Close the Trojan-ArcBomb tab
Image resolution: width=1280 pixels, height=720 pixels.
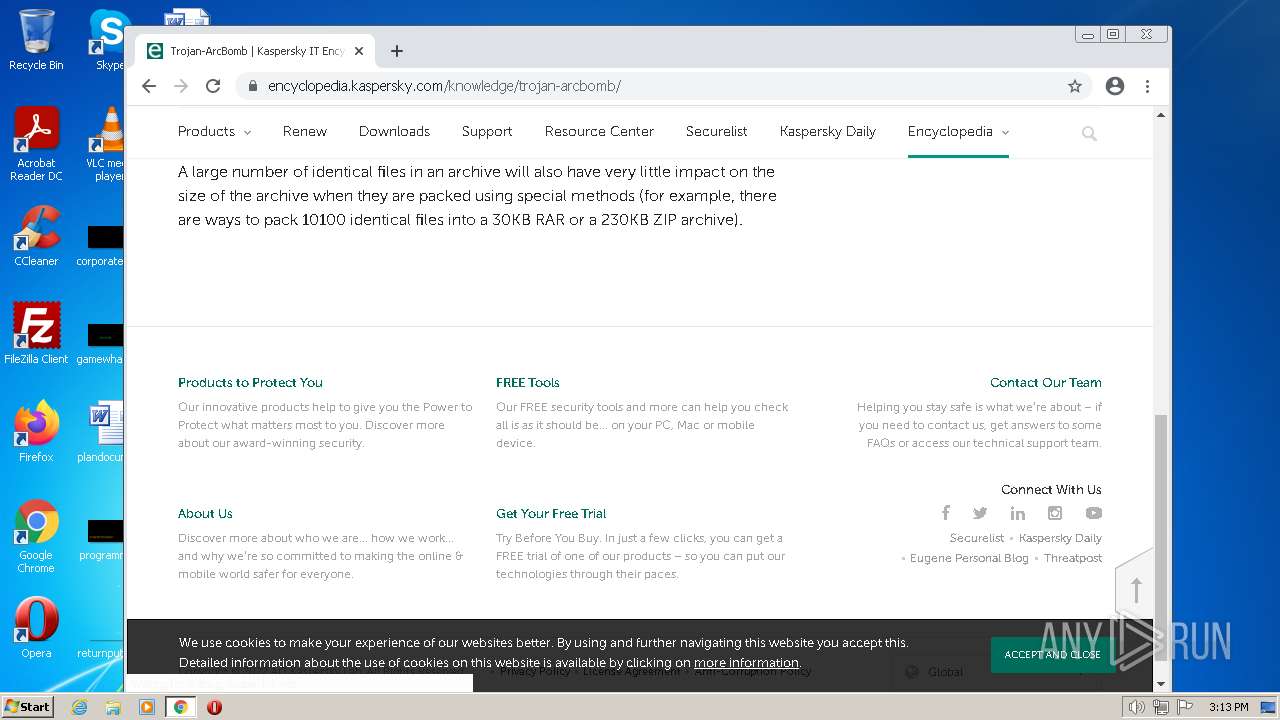pos(359,51)
